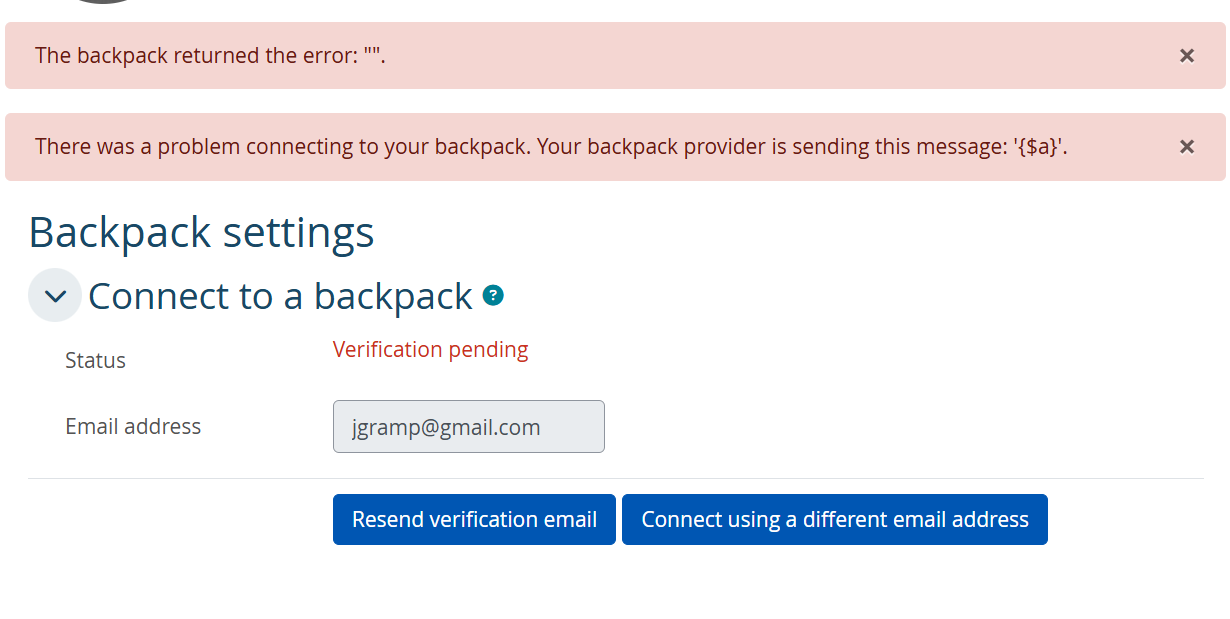Dismiss the 'backpack returned the error' alert
This screenshot has height=619, width=1230.
tap(1187, 56)
